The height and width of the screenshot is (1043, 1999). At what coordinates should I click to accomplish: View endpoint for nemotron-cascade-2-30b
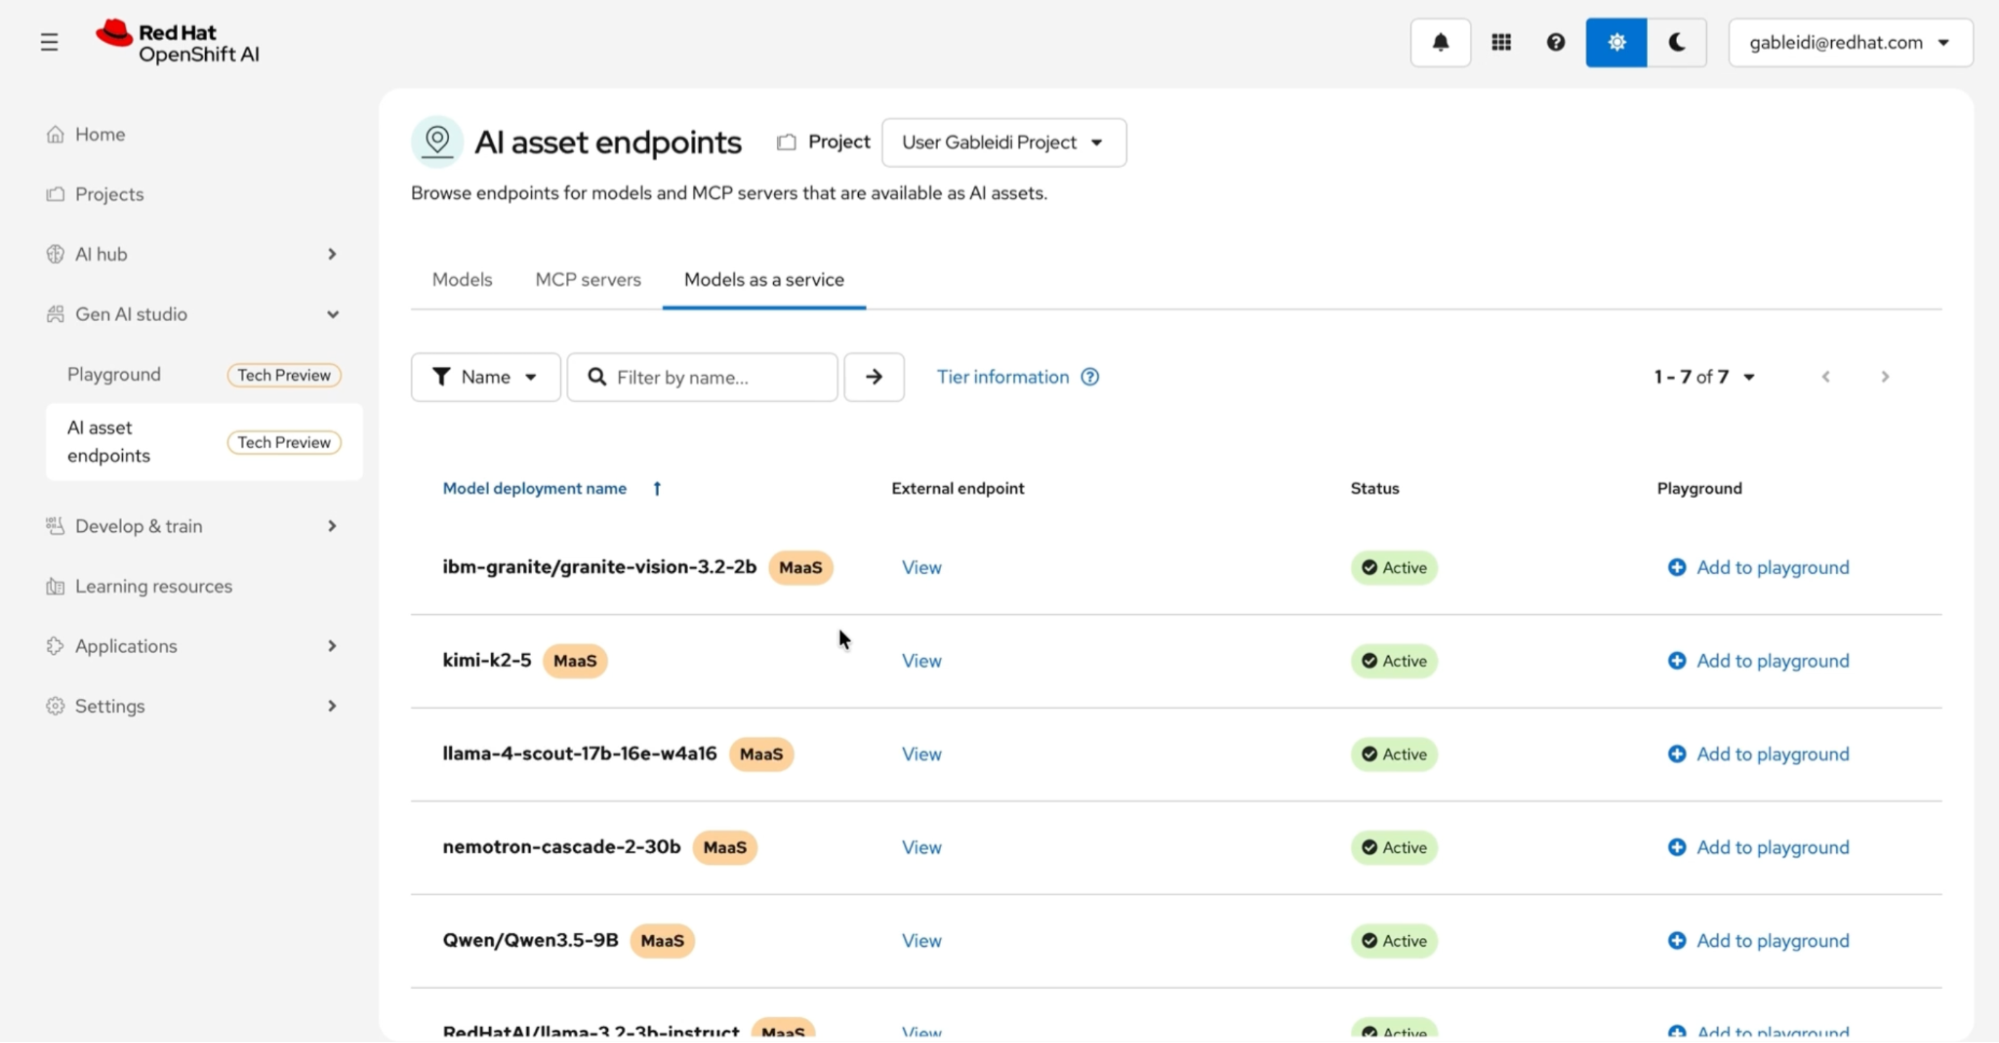[x=921, y=847]
